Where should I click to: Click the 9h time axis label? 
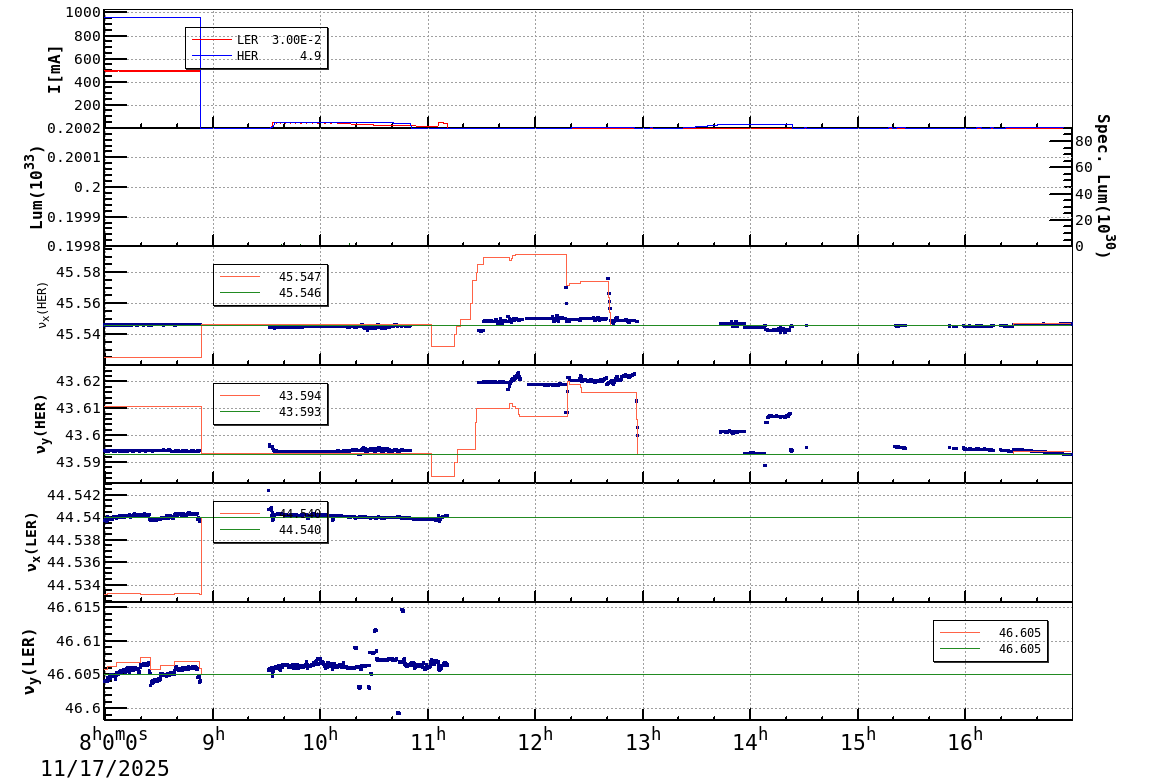(213, 741)
